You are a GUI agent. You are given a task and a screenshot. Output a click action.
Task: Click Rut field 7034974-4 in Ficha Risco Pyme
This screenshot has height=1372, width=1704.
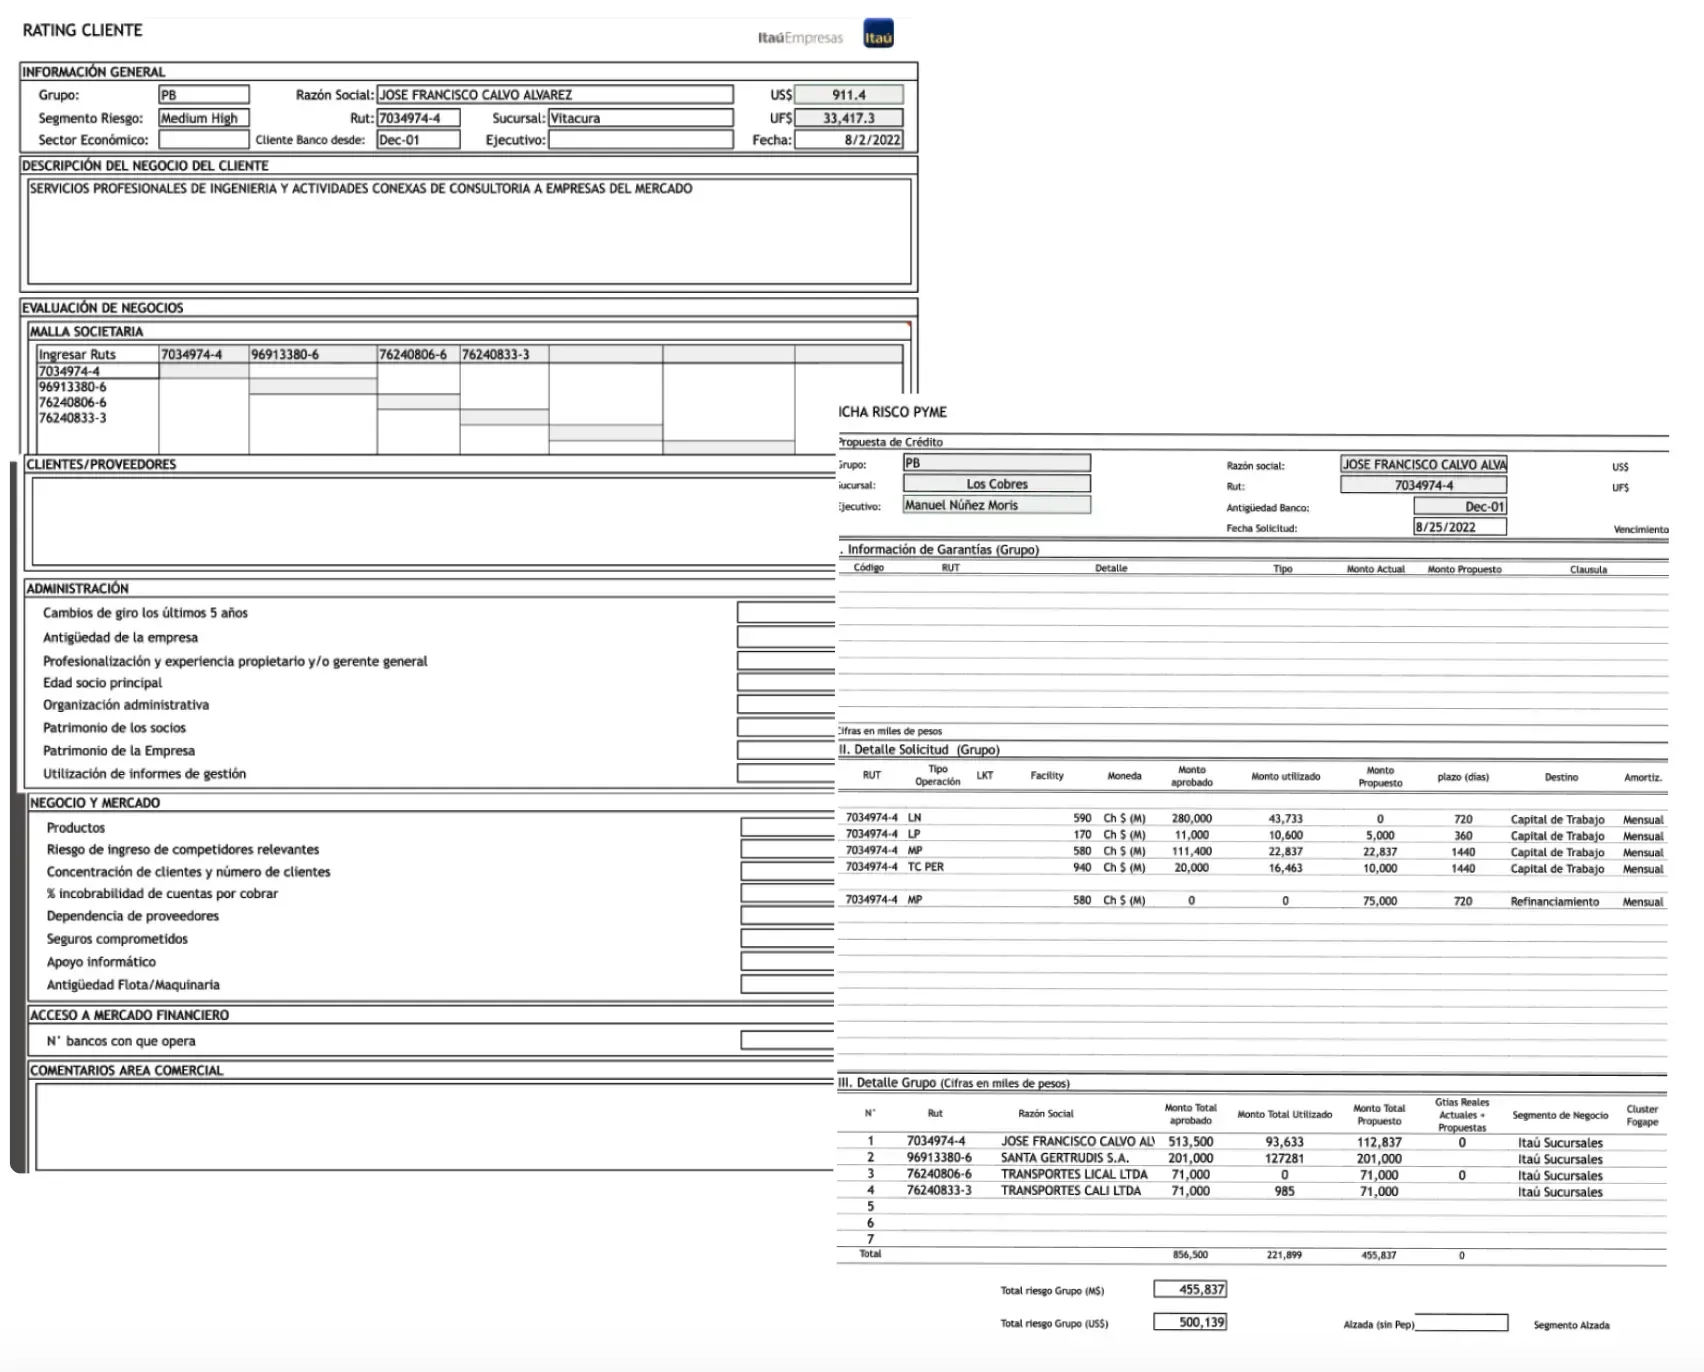[x=1424, y=485]
